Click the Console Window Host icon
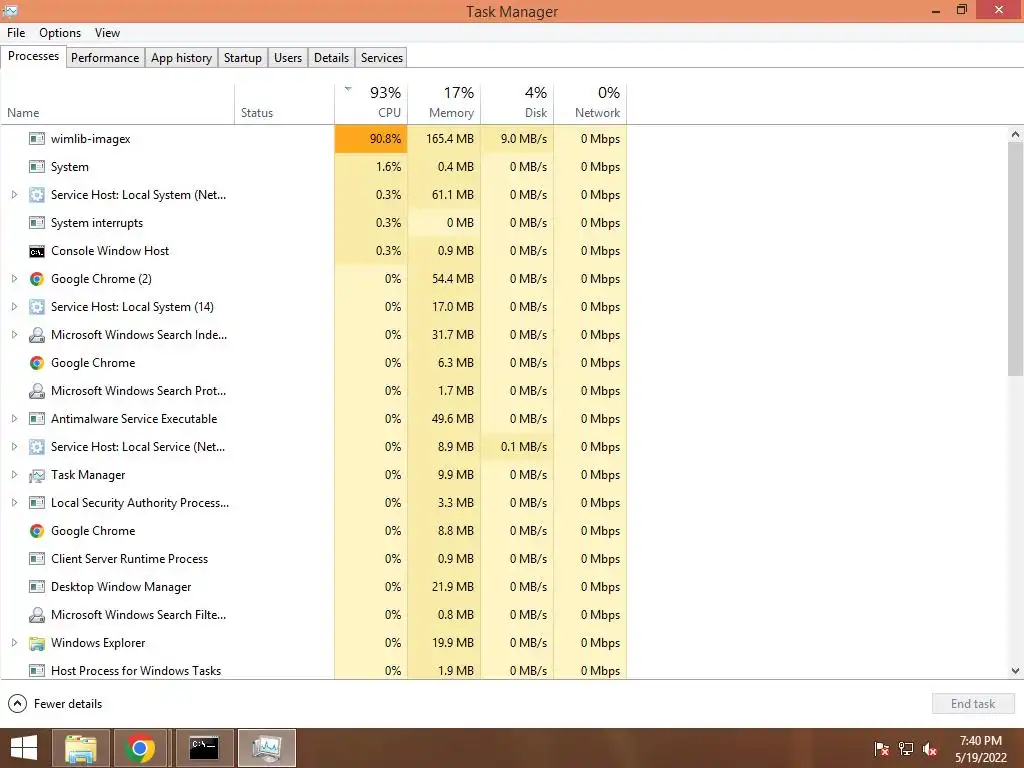 pyautogui.click(x=37, y=251)
